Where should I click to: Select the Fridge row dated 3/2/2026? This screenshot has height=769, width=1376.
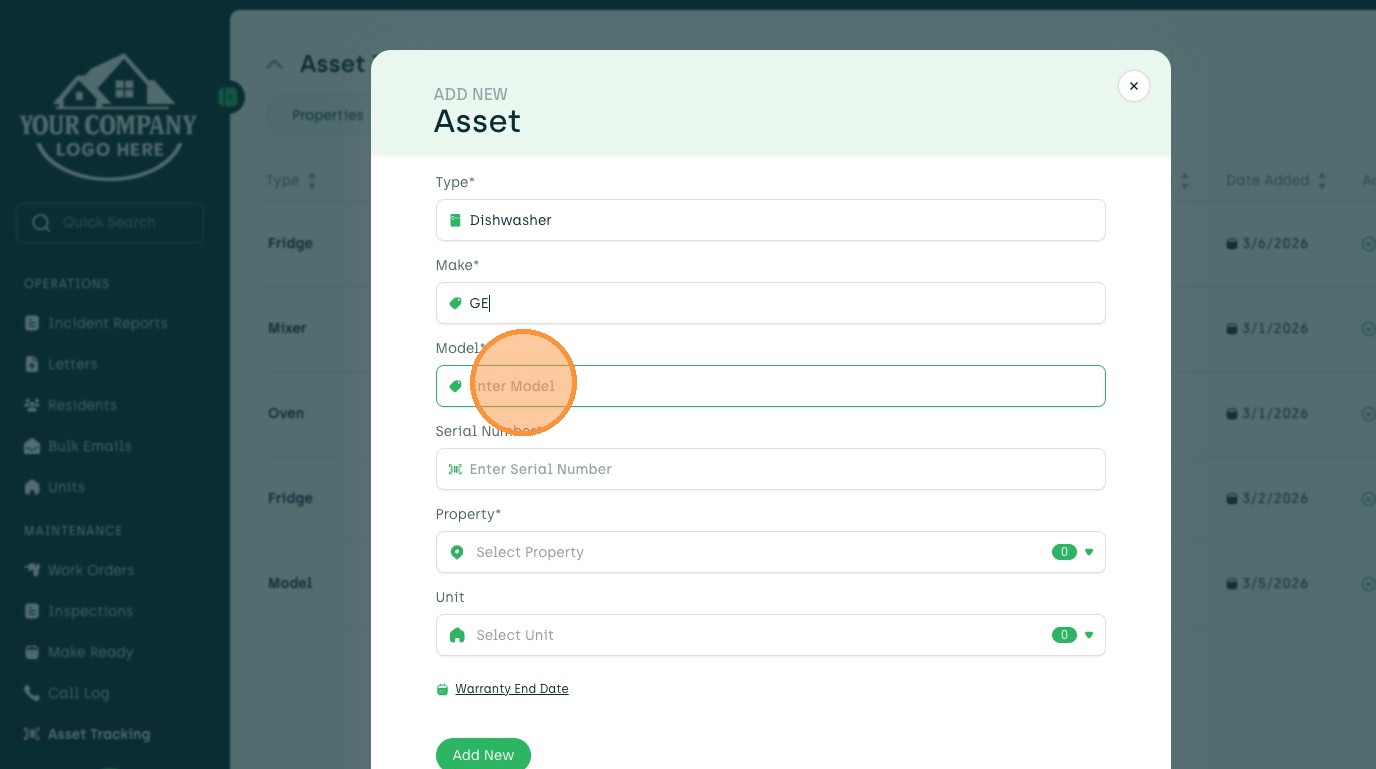[803, 499]
